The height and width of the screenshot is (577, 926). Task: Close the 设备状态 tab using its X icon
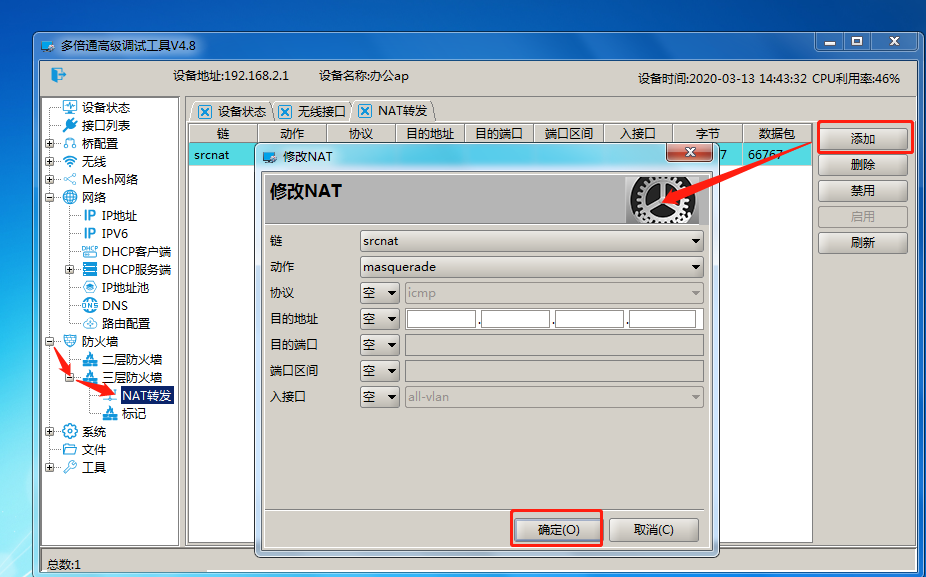click(205, 111)
